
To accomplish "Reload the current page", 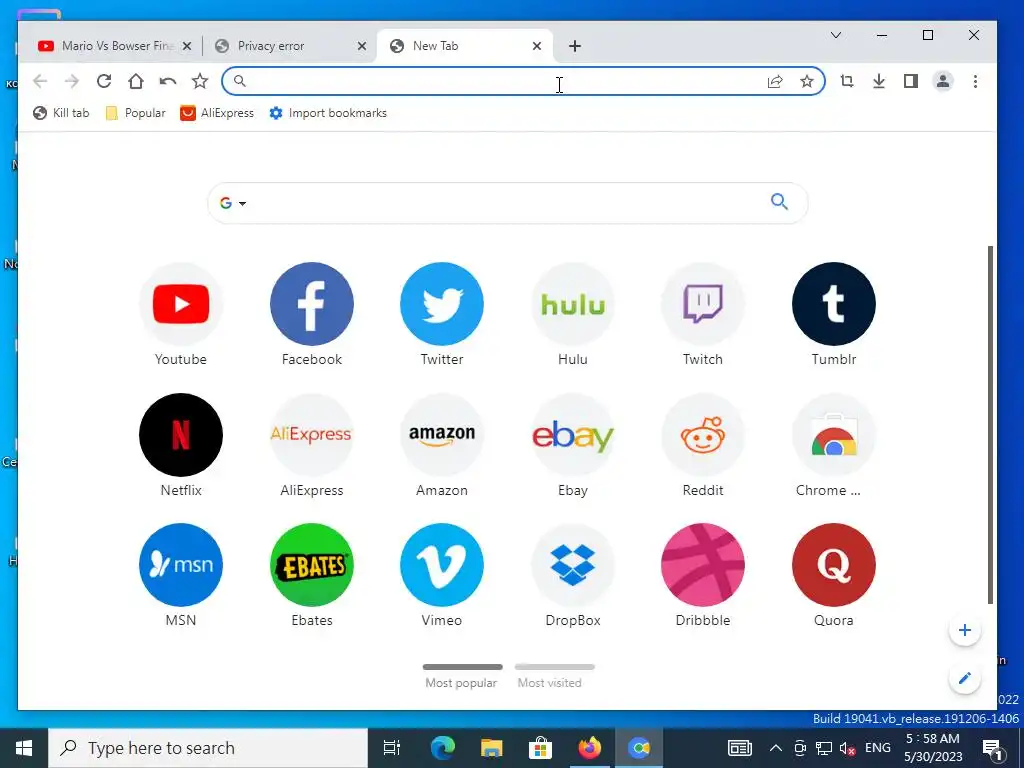I will tap(104, 81).
